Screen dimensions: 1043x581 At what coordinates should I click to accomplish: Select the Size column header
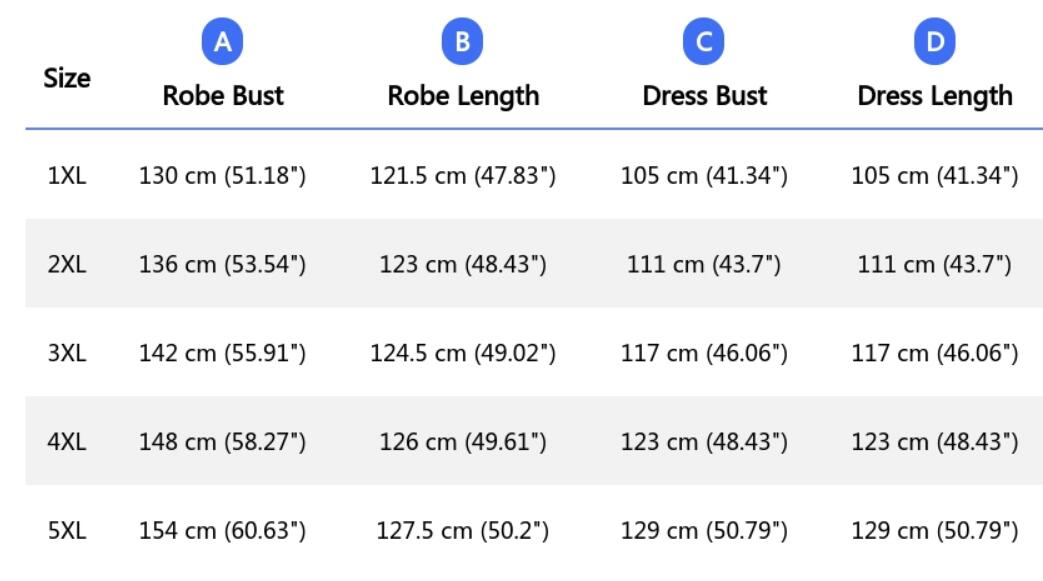[67, 79]
